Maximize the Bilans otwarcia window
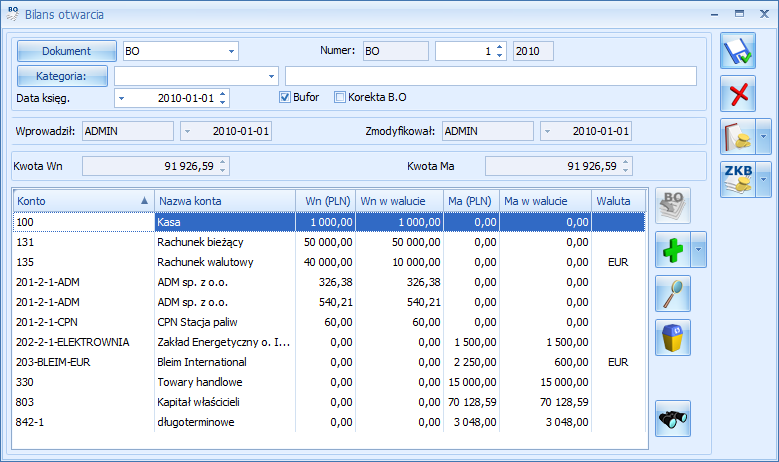This screenshot has width=779, height=462. tap(739, 14)
